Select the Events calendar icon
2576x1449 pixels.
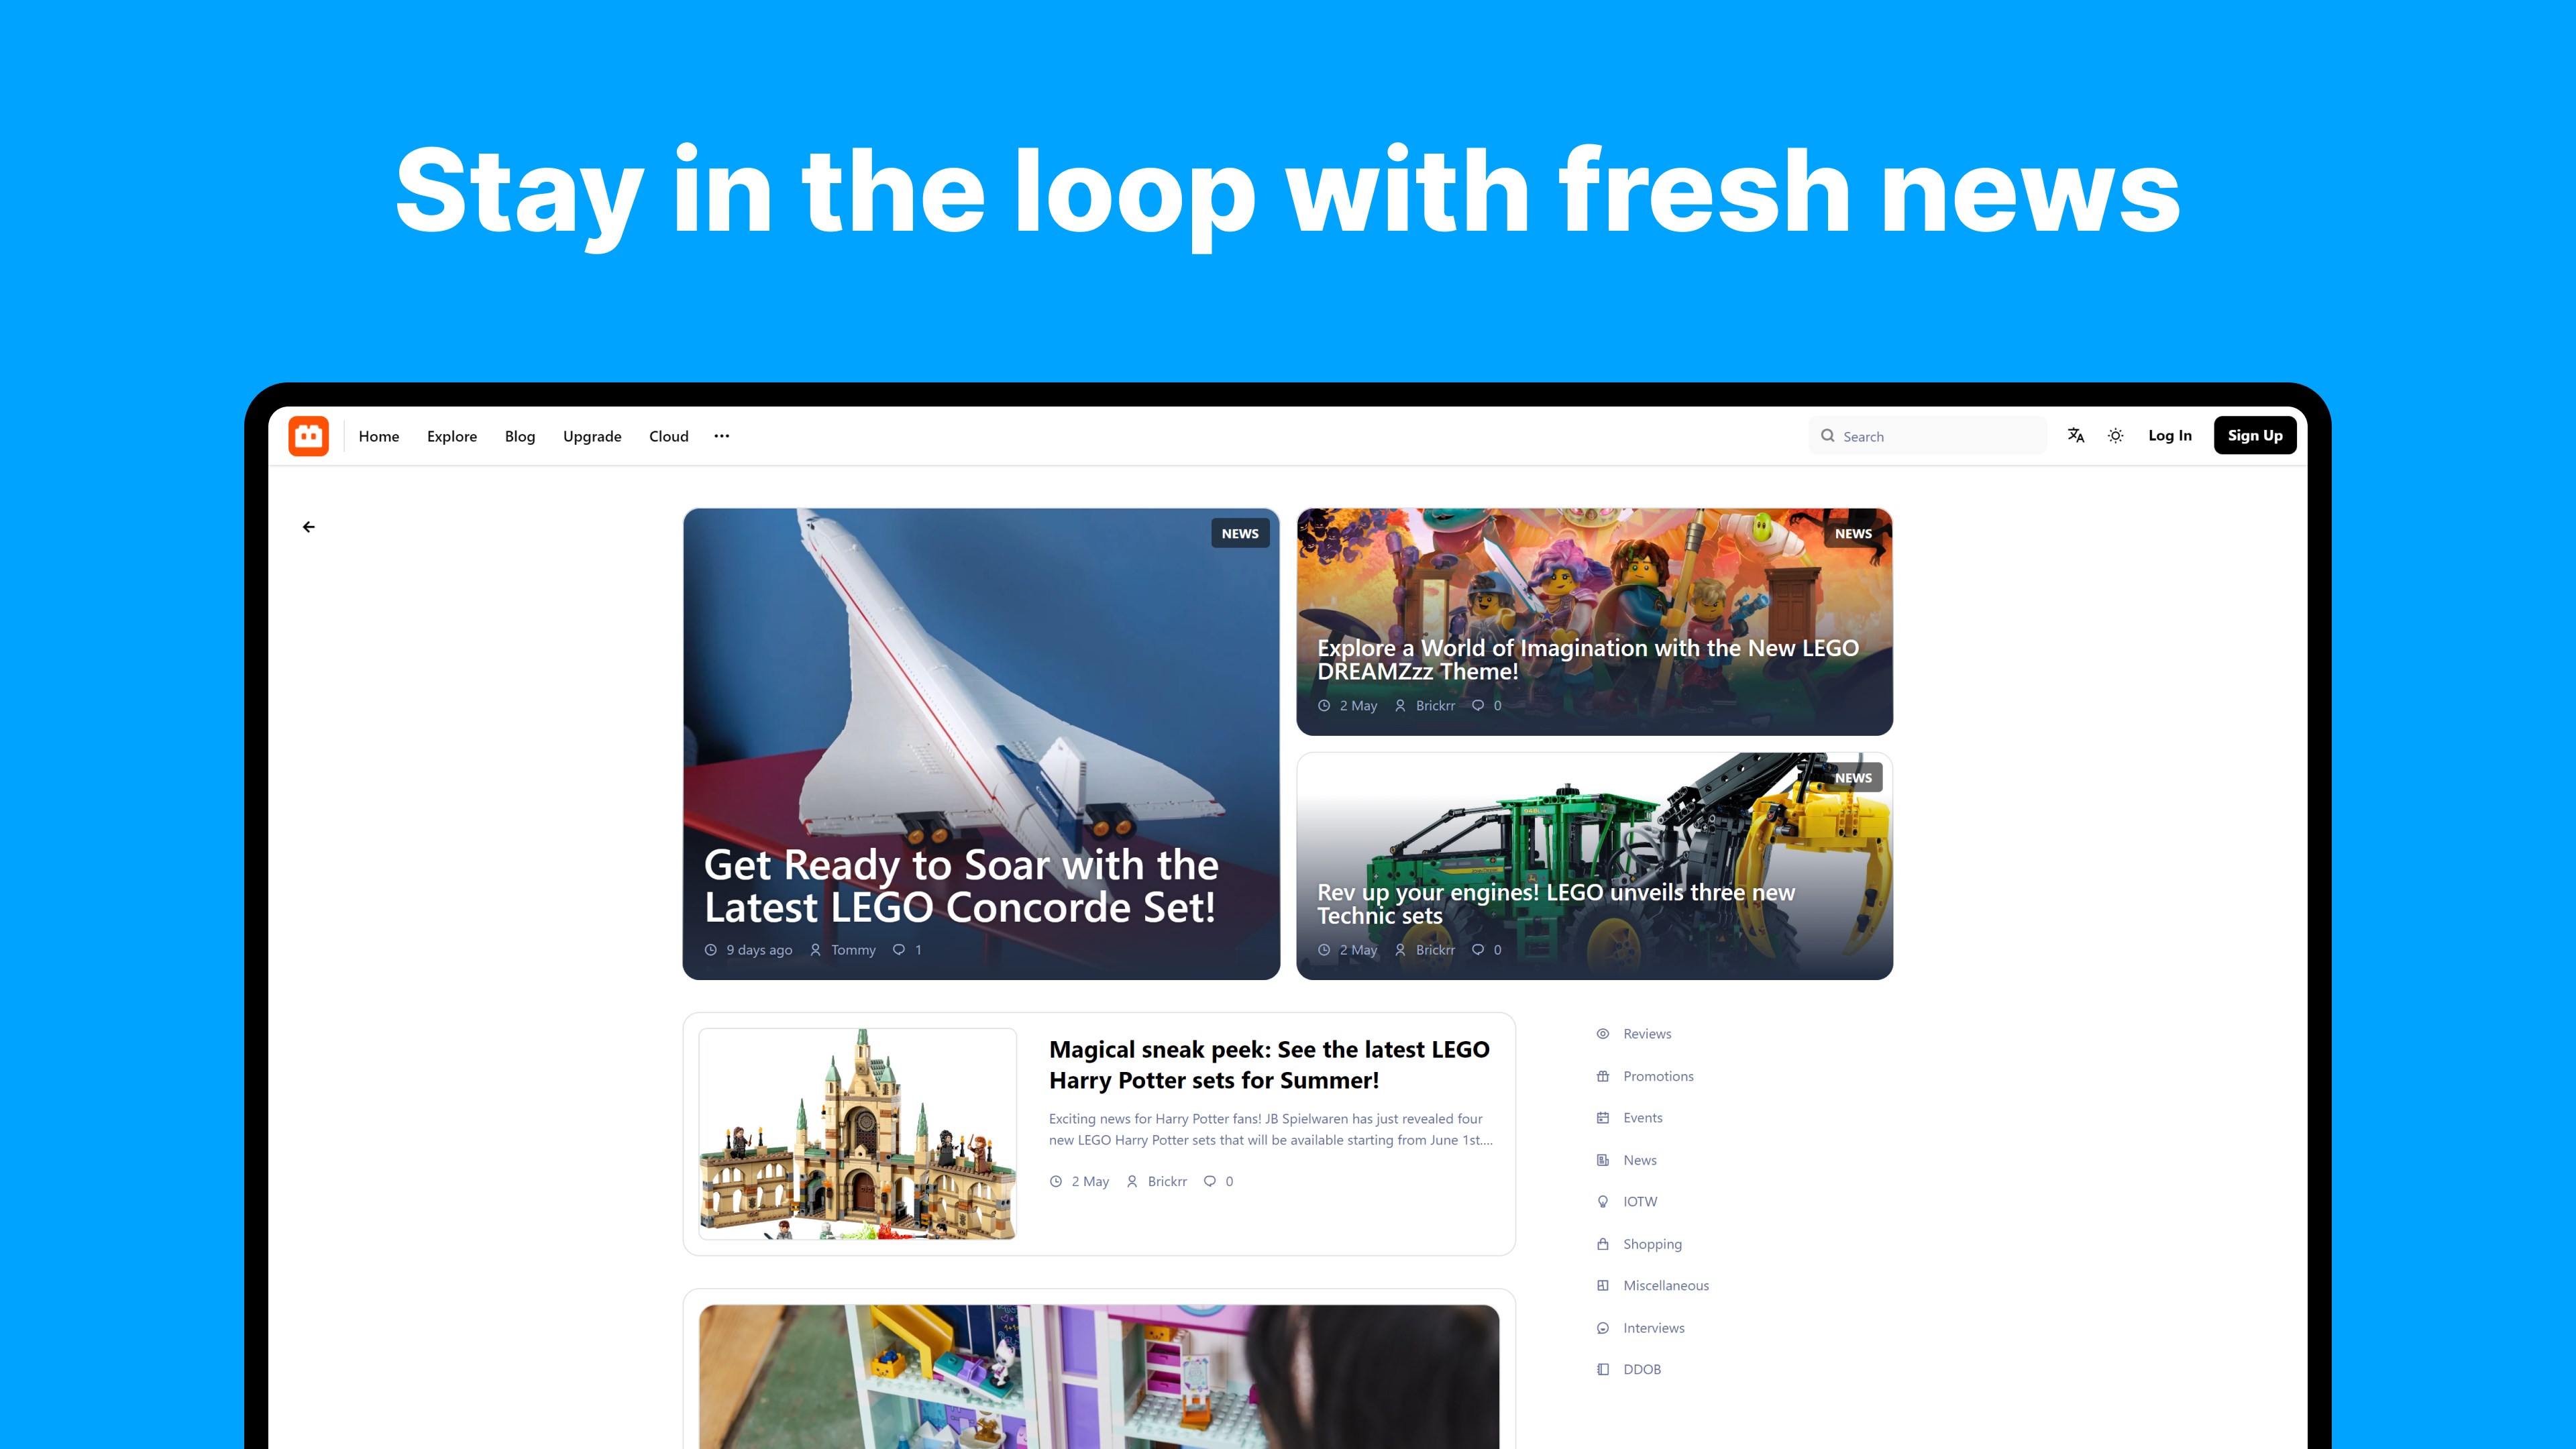[x=1603, y=1118]
